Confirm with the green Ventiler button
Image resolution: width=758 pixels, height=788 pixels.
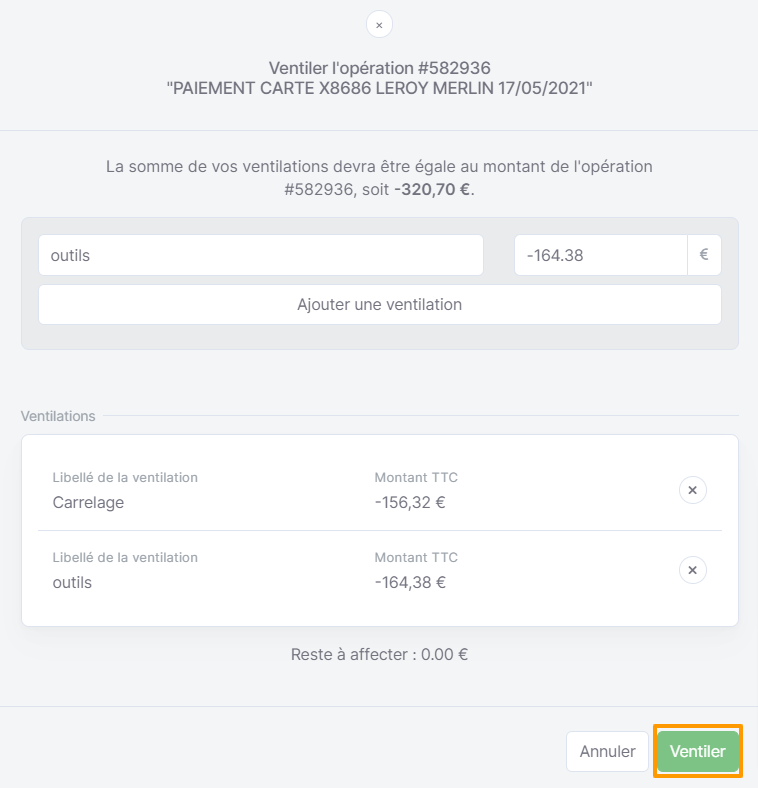[698, 751]
